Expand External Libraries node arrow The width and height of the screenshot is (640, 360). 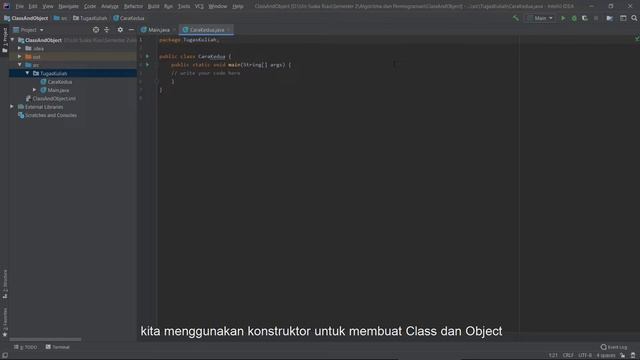[x=12, y=107]
